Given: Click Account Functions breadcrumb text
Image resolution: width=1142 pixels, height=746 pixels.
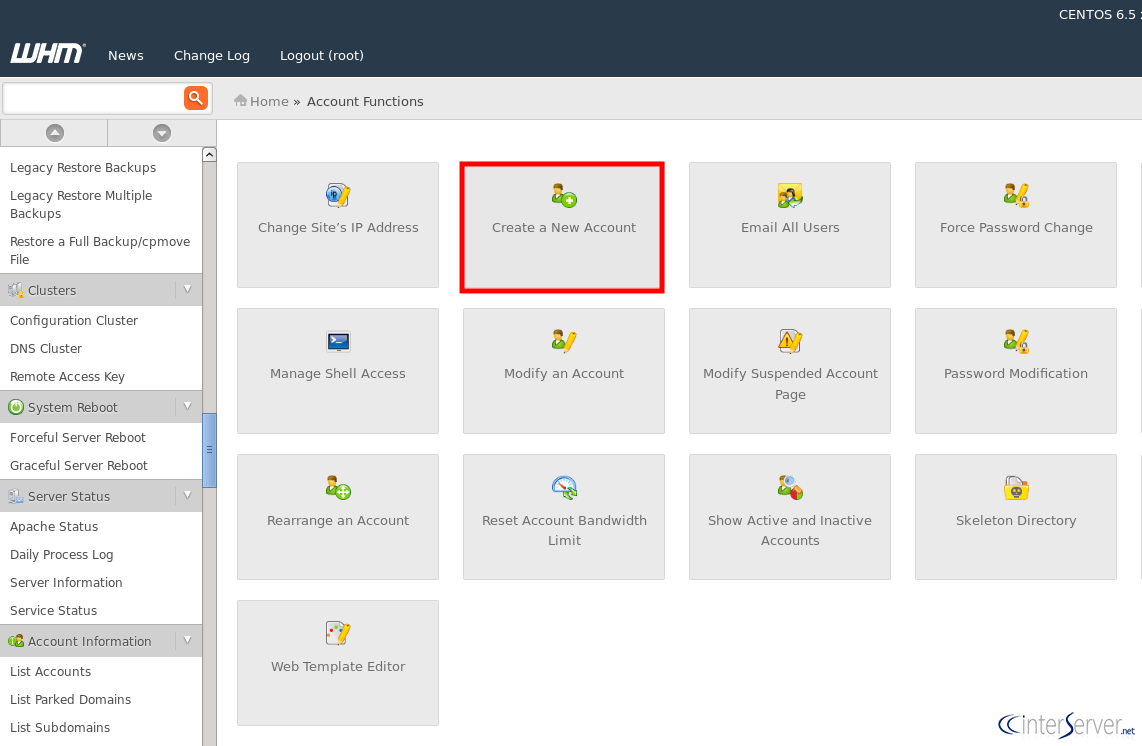Looking at the screenshot, I should [x=365, y=101].
